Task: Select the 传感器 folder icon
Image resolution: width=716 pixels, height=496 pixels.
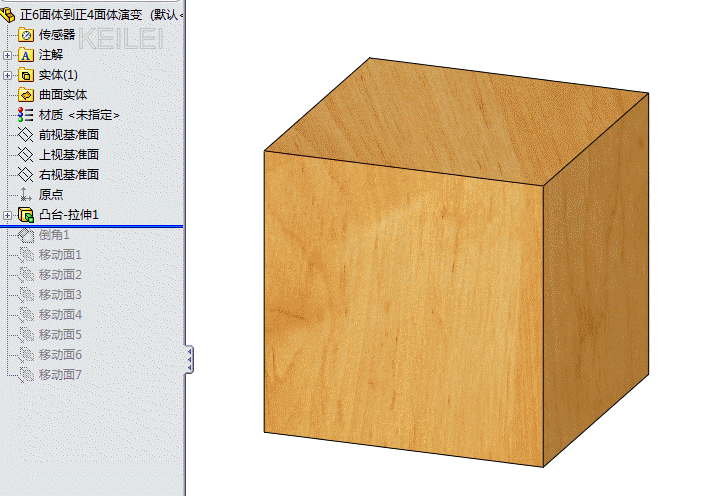Action: tap(26, 35)
